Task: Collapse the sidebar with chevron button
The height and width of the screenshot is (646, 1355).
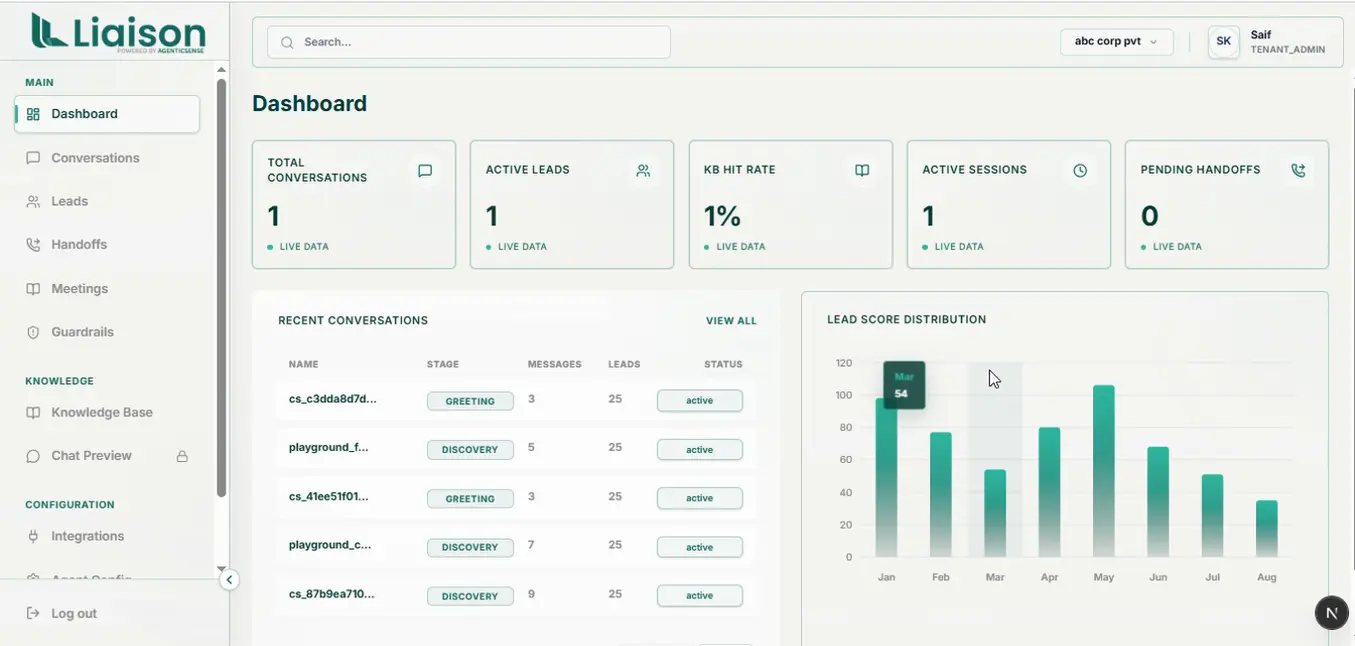Action: coord(229,579)
